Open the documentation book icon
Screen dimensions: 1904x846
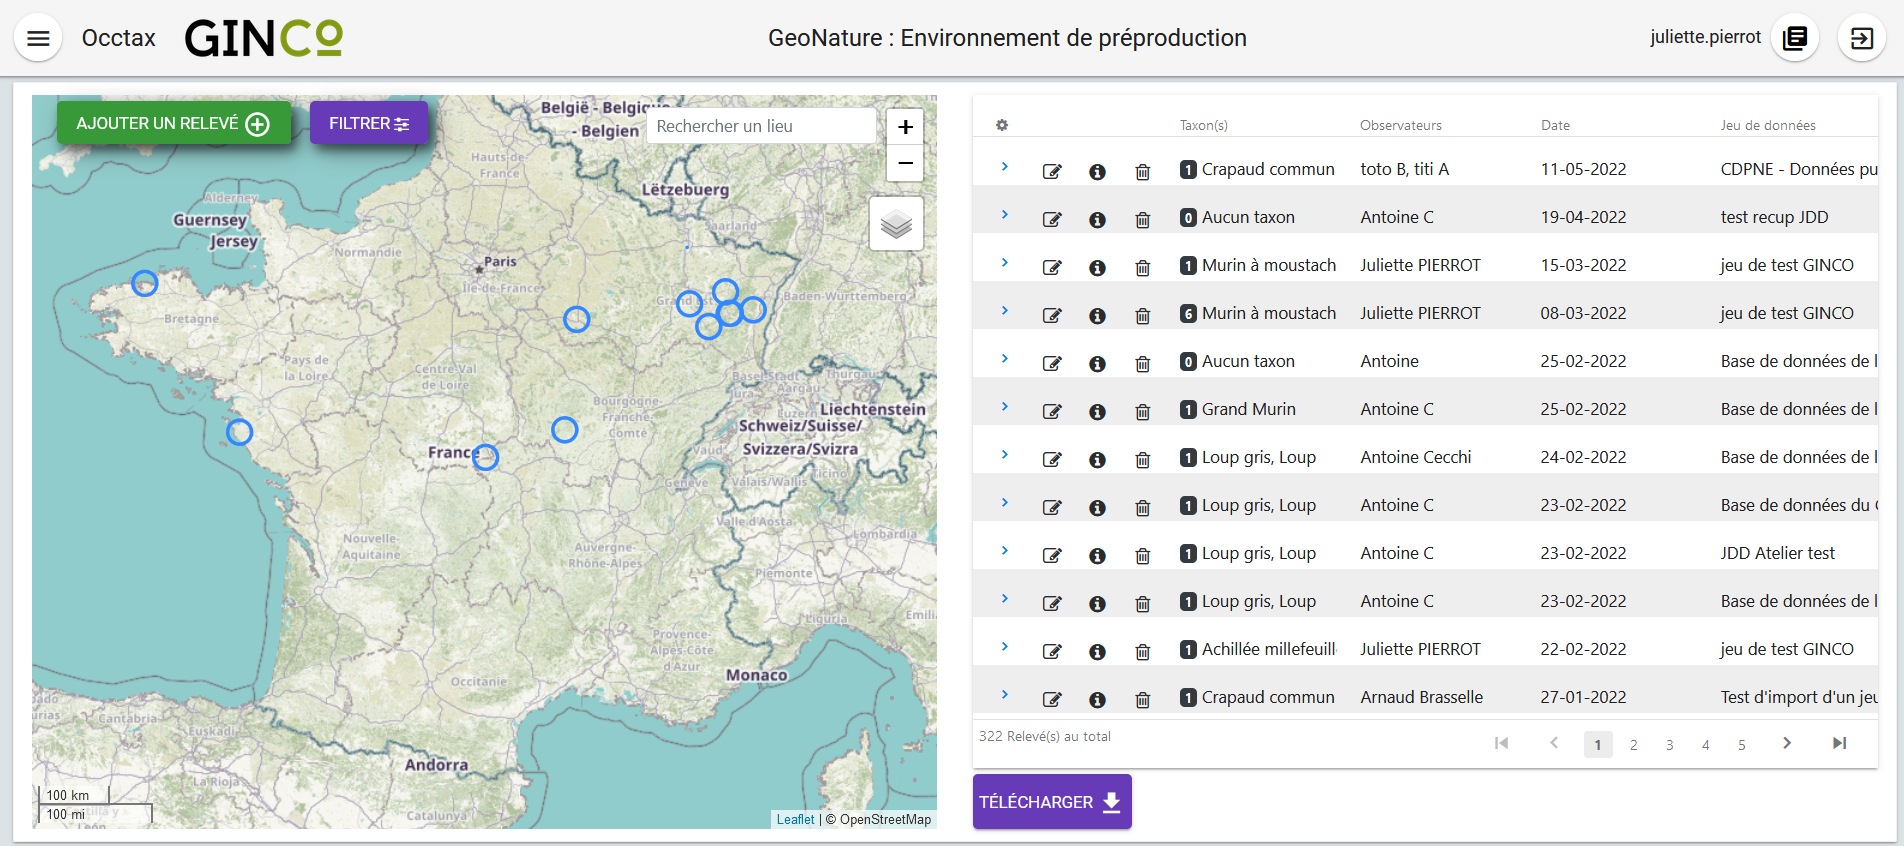[x=1795, y=38]
